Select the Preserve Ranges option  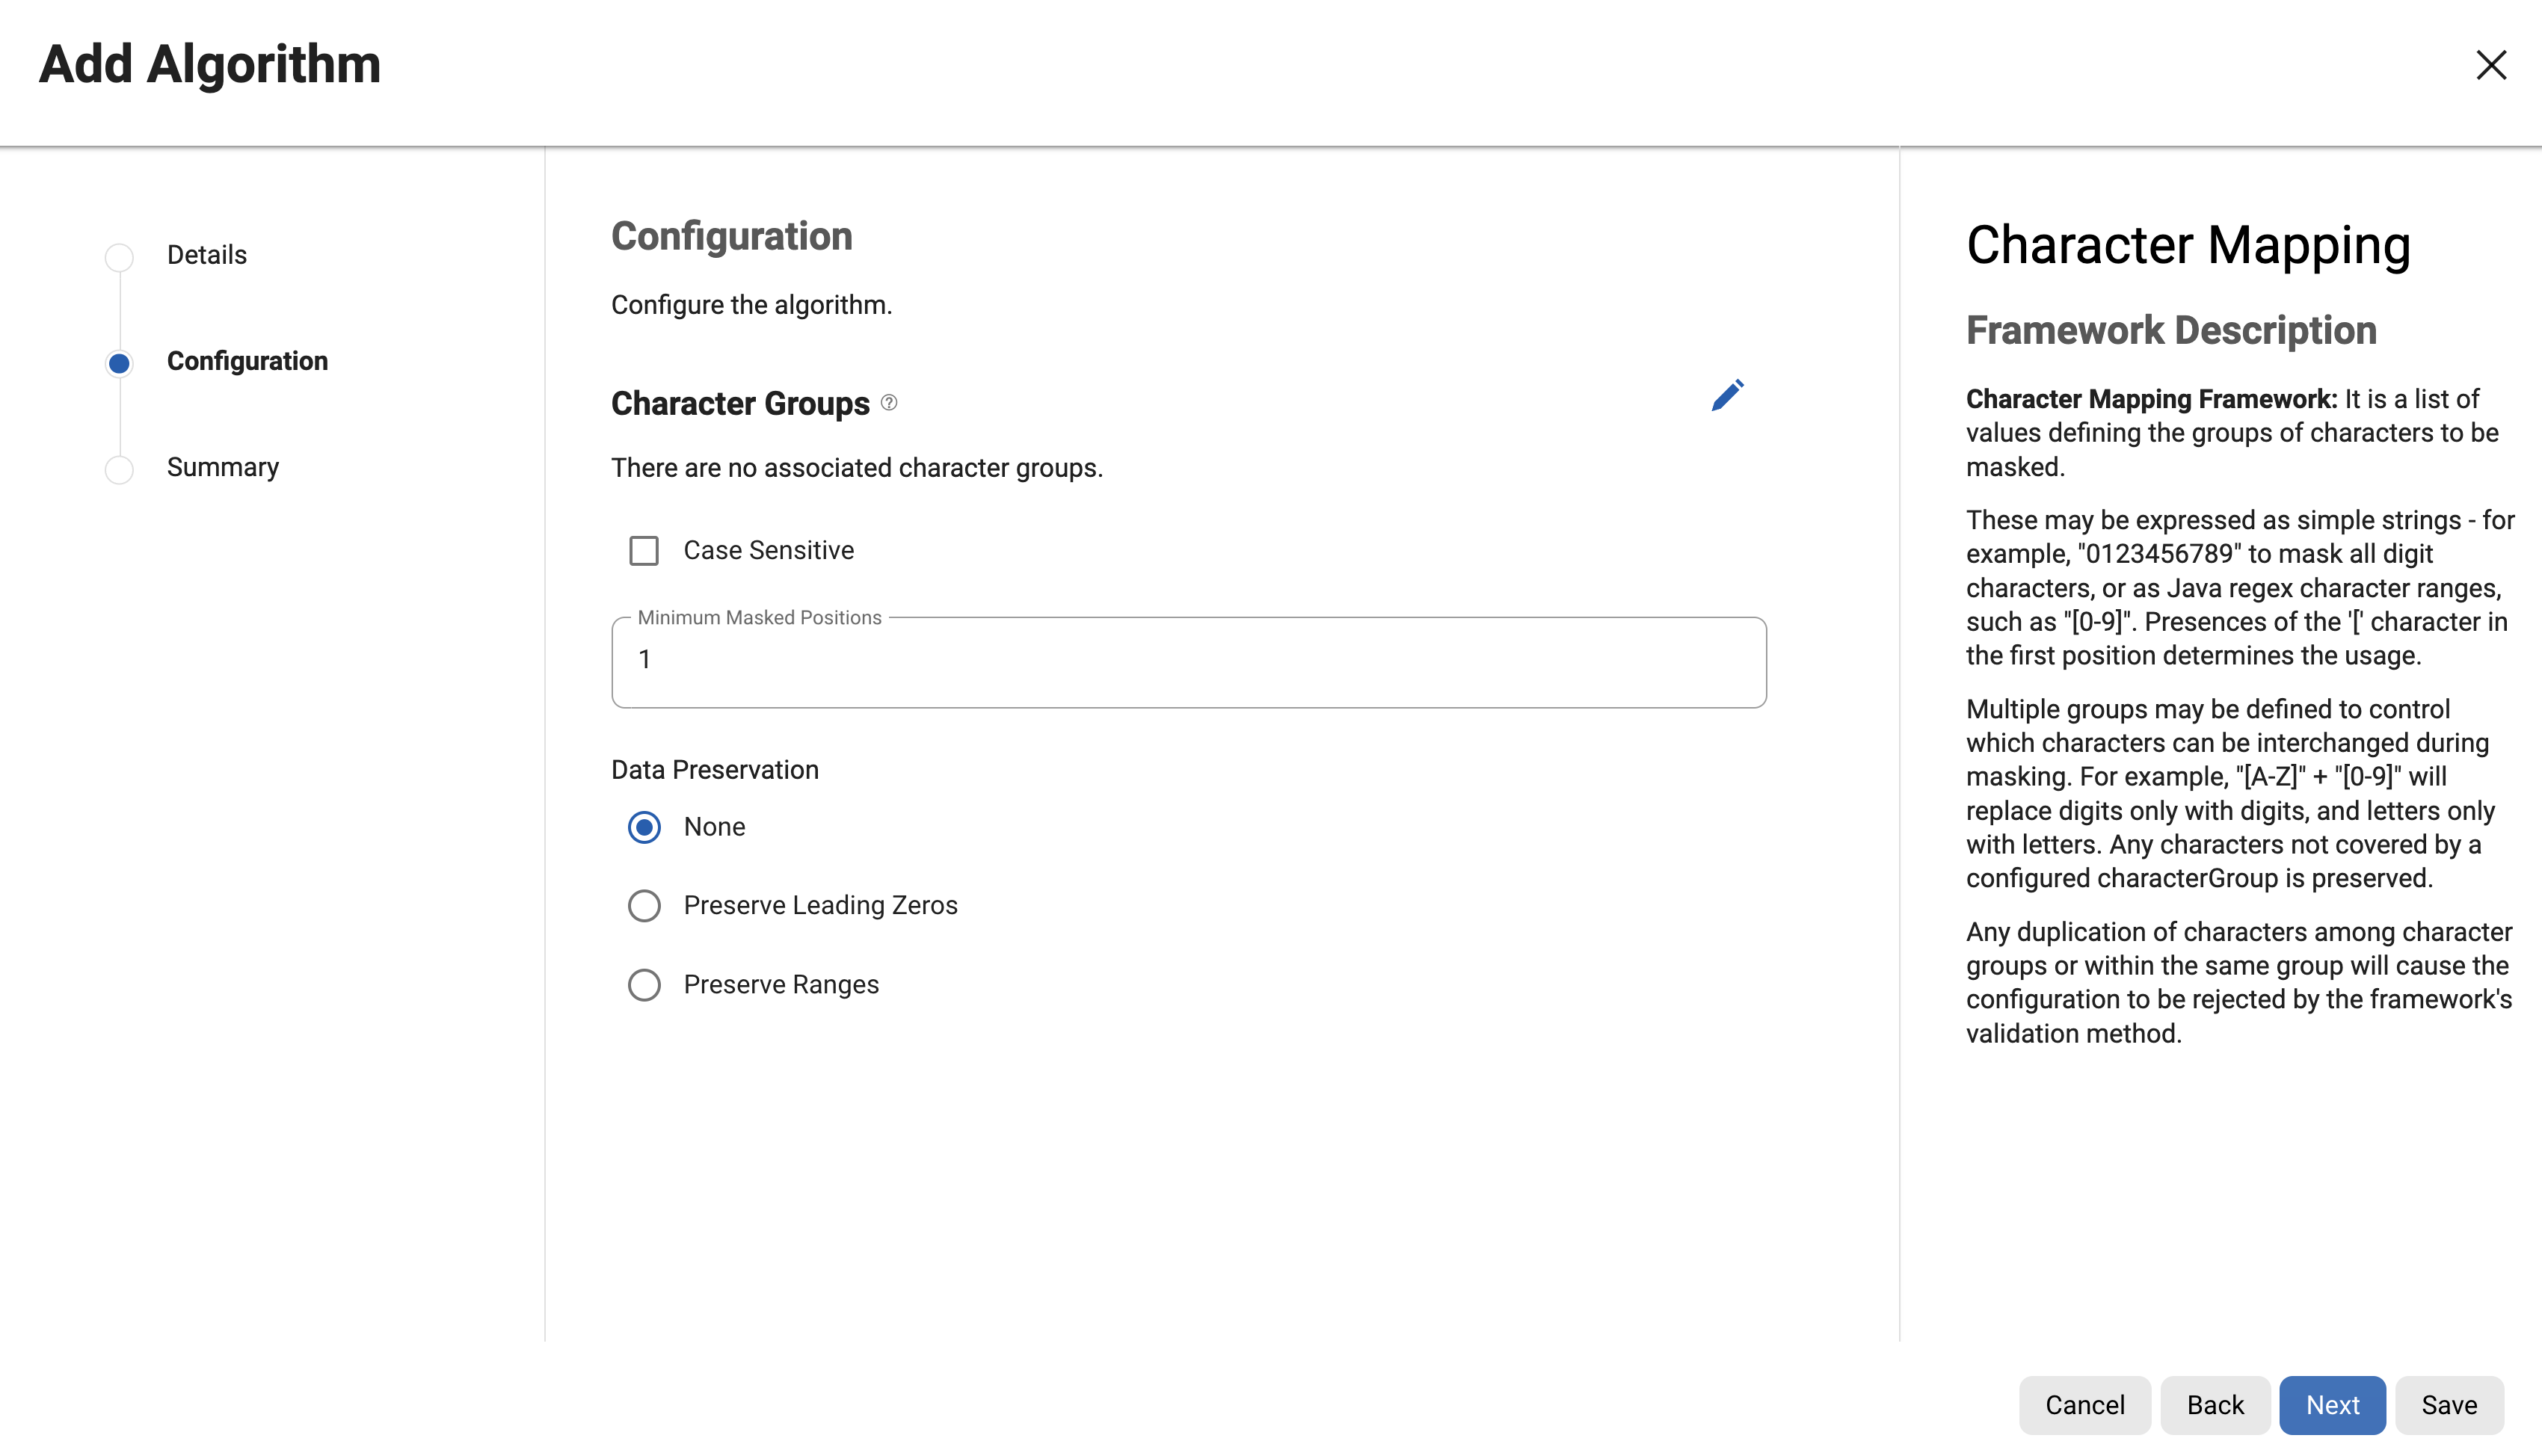click(645, 984)
